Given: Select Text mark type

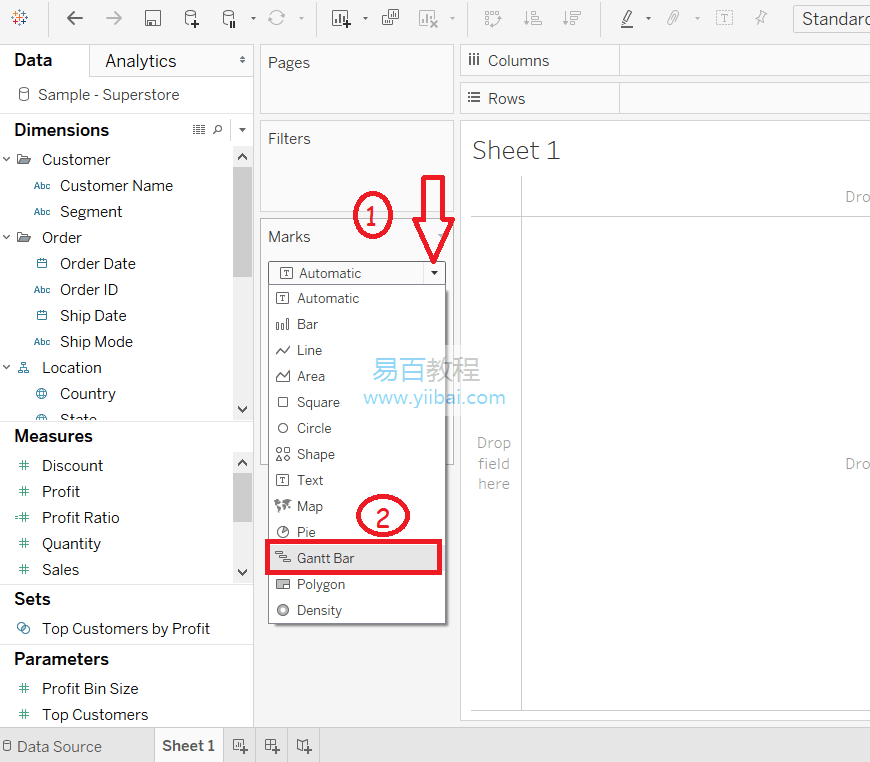Looking at the screenshot, I should 357,480.
